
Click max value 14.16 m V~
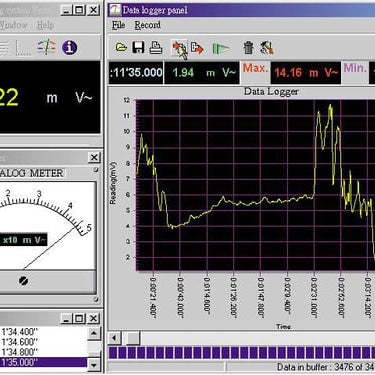(x=306, y=73)
